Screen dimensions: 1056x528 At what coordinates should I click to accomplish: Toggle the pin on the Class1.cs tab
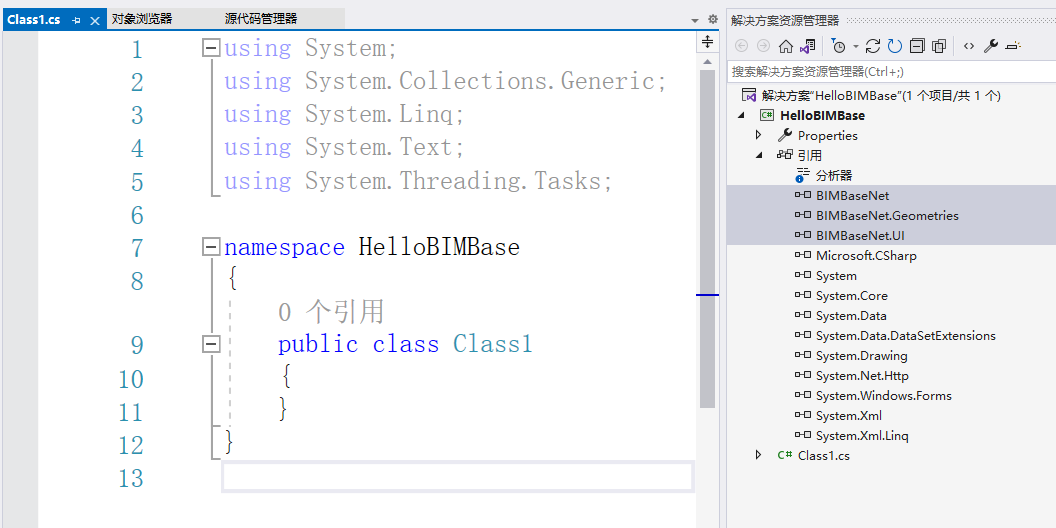(76, 20)
